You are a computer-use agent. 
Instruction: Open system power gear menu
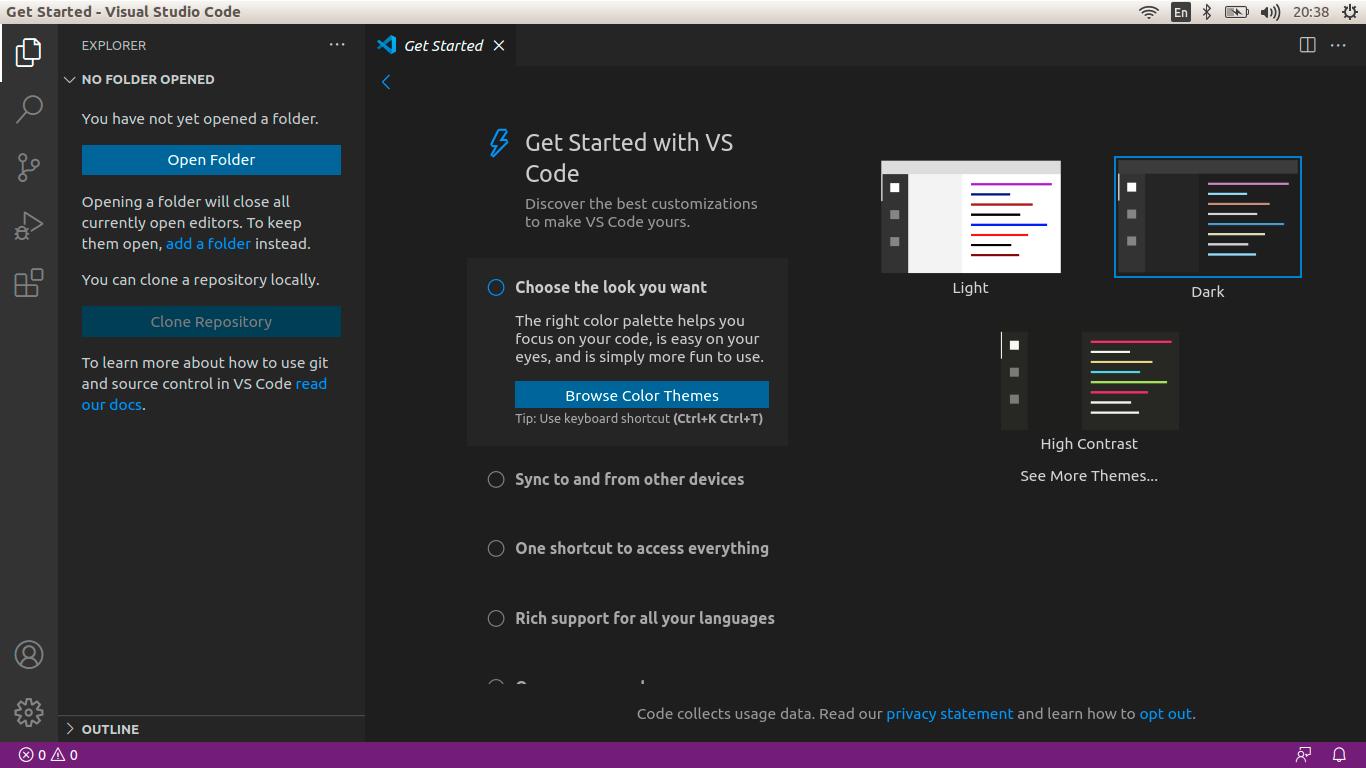pos(1350,12)
